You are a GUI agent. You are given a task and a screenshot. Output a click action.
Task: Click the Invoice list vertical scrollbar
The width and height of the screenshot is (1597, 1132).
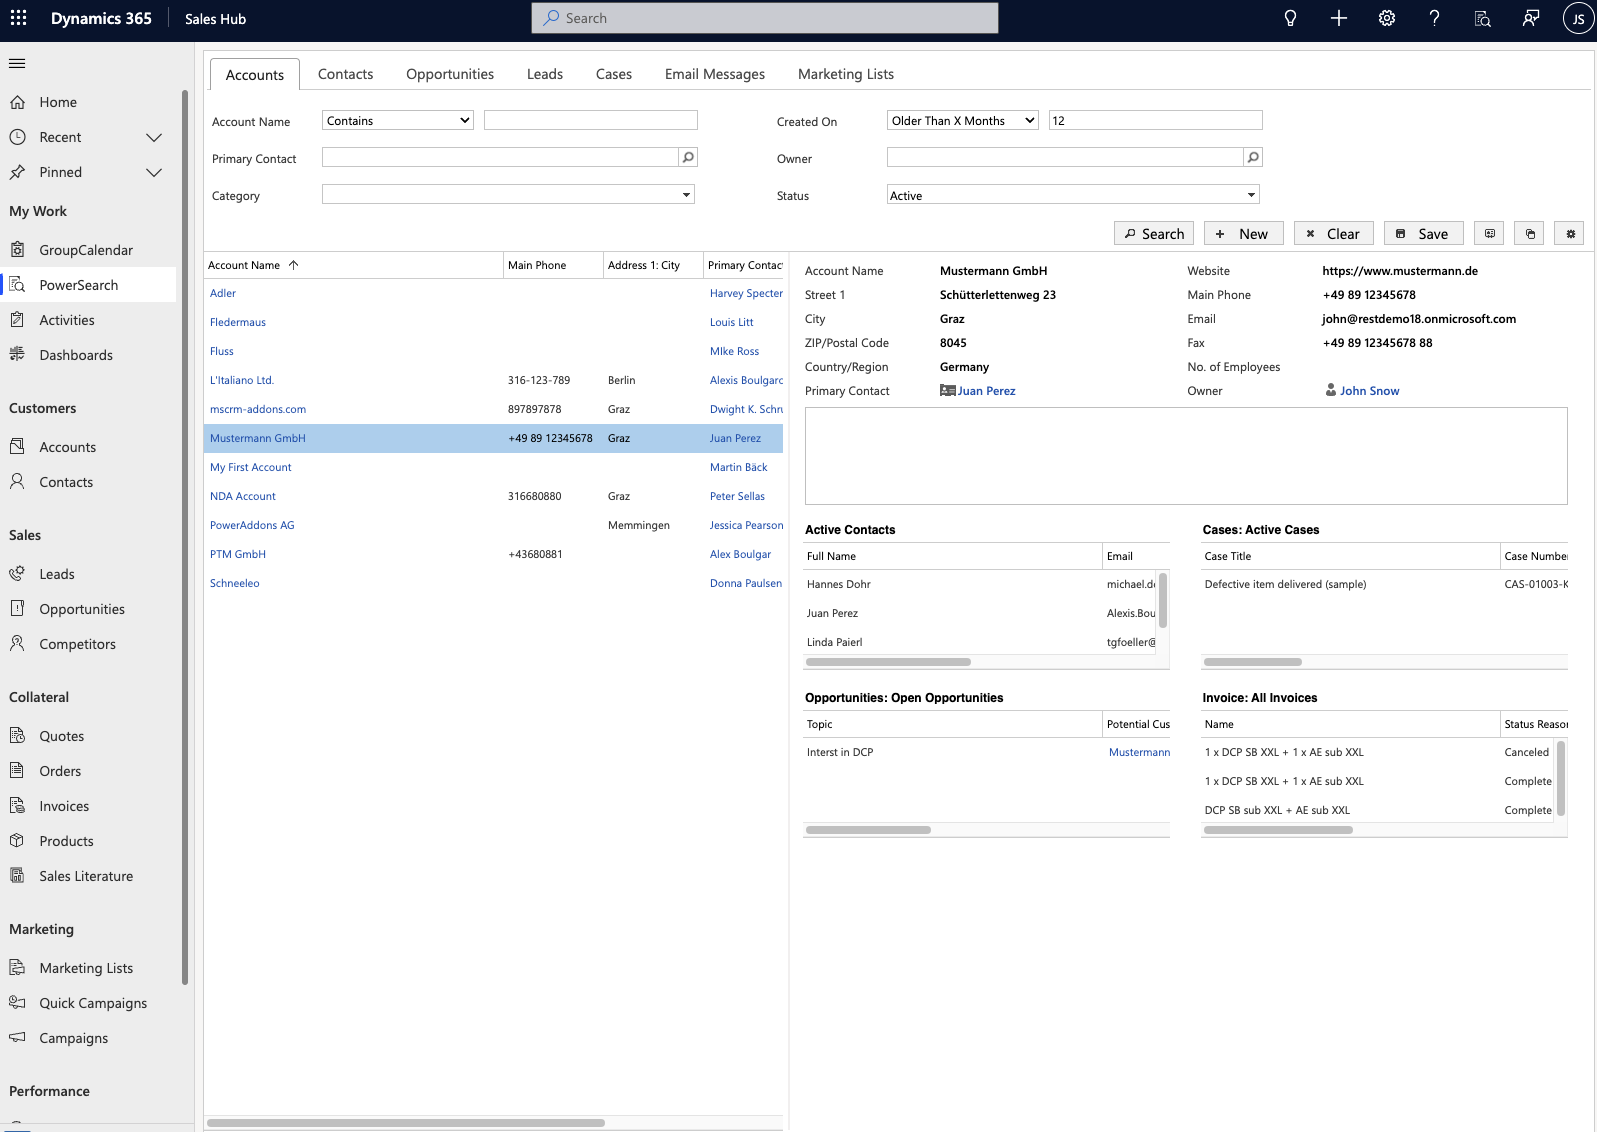tap(1561, 777)
